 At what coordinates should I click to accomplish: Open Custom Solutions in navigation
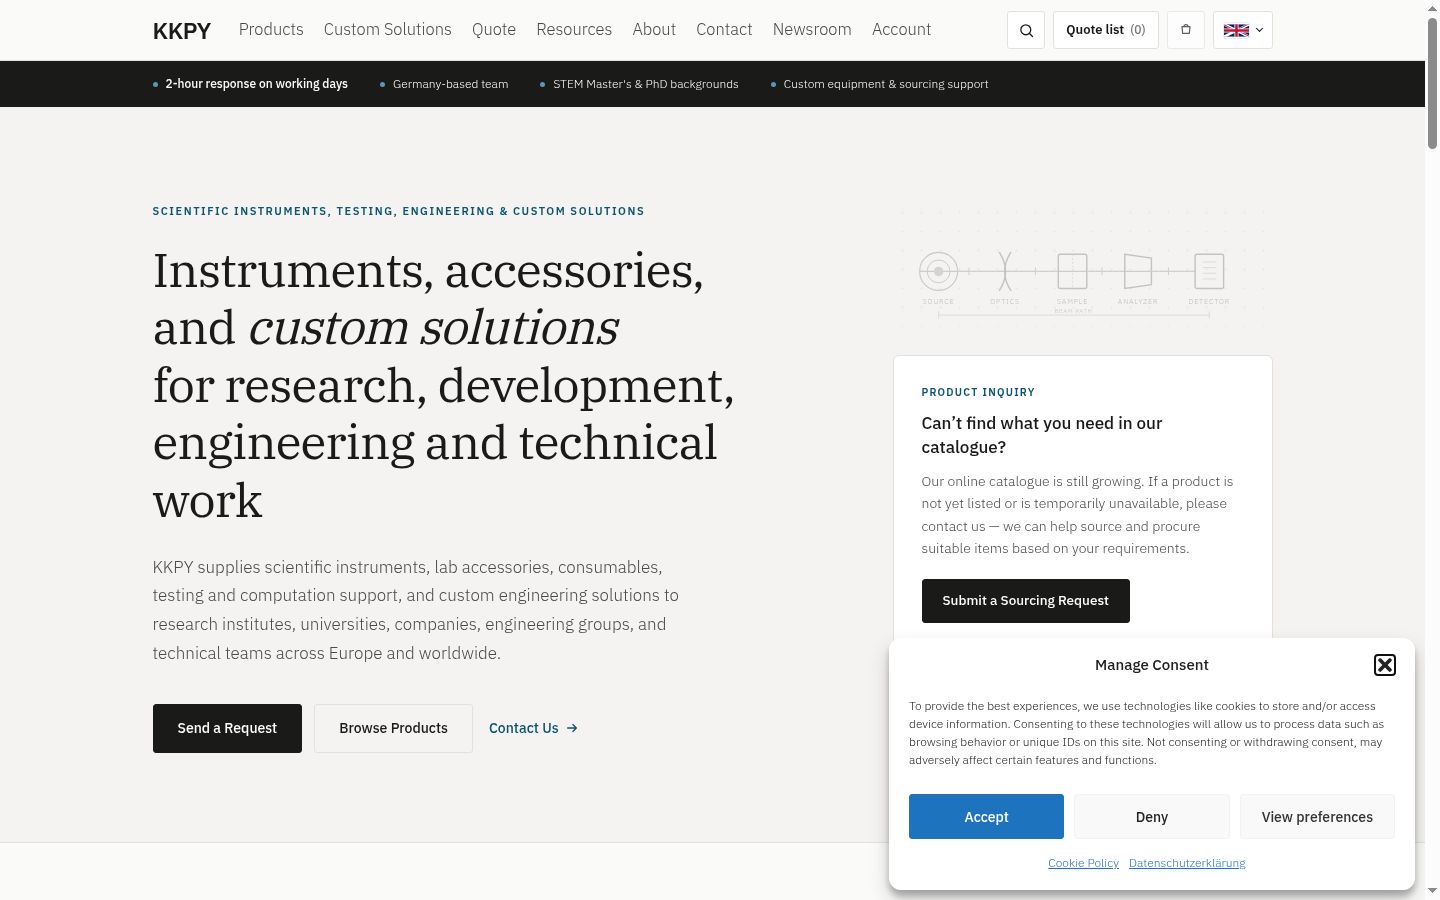pos(388,30)
